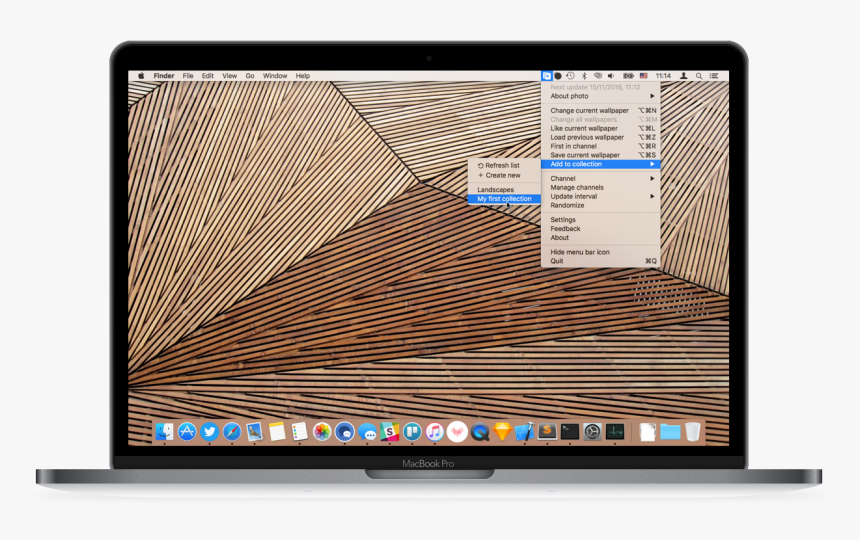
Task: Open the Window menu
Action: [275, 76]
